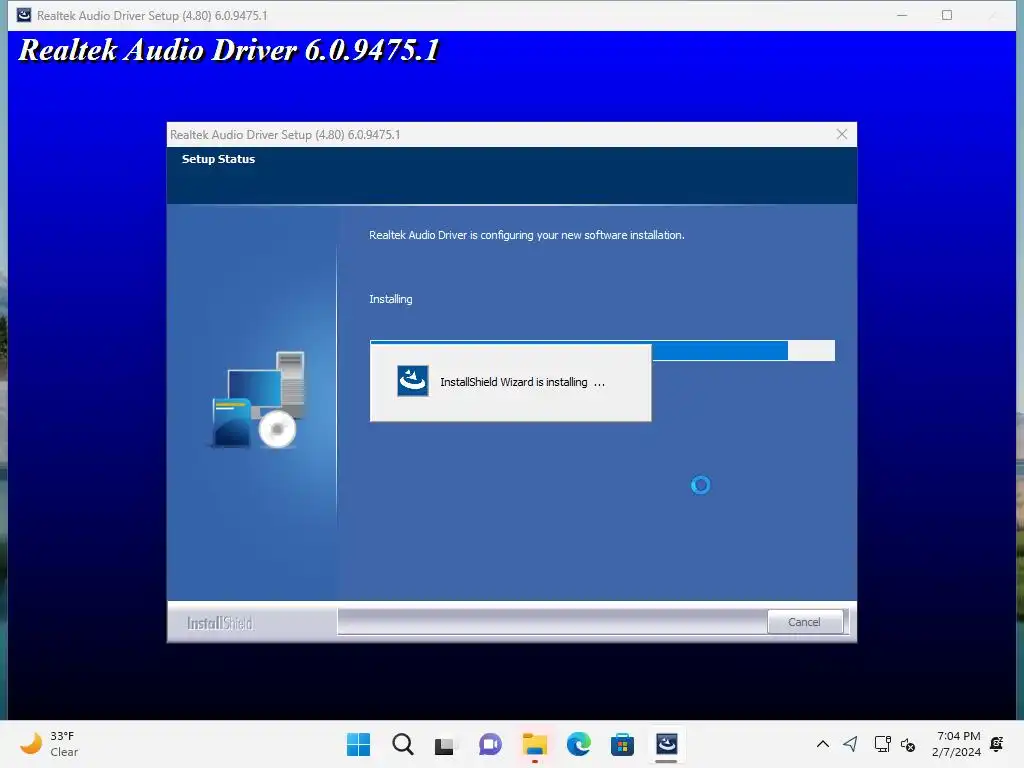
Task: Cancel the Realtek driver installation
Action: pyautogui.click(x=805, y=622)
